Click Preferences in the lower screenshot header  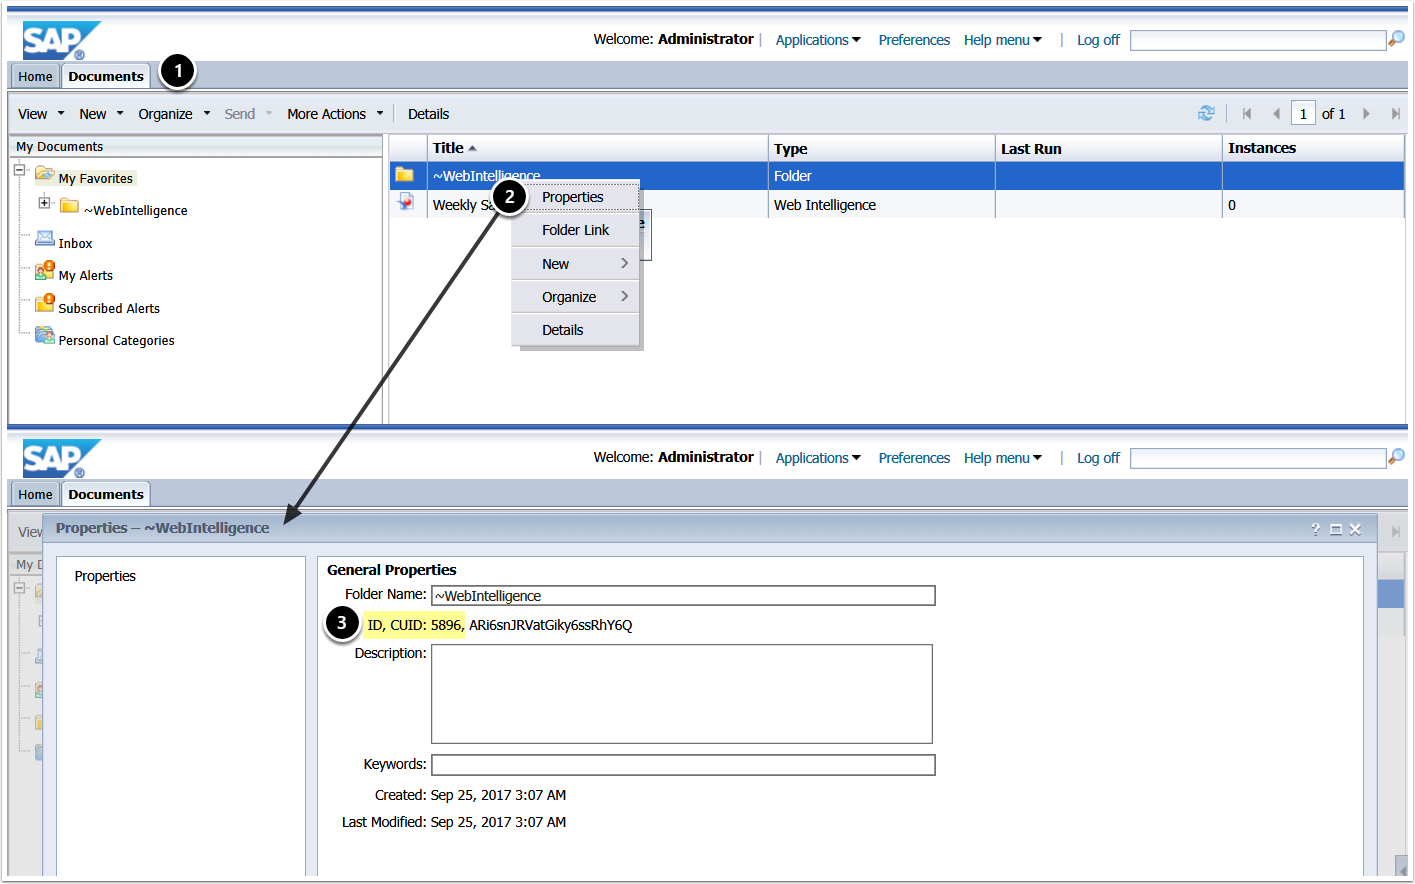coord(914,458)
